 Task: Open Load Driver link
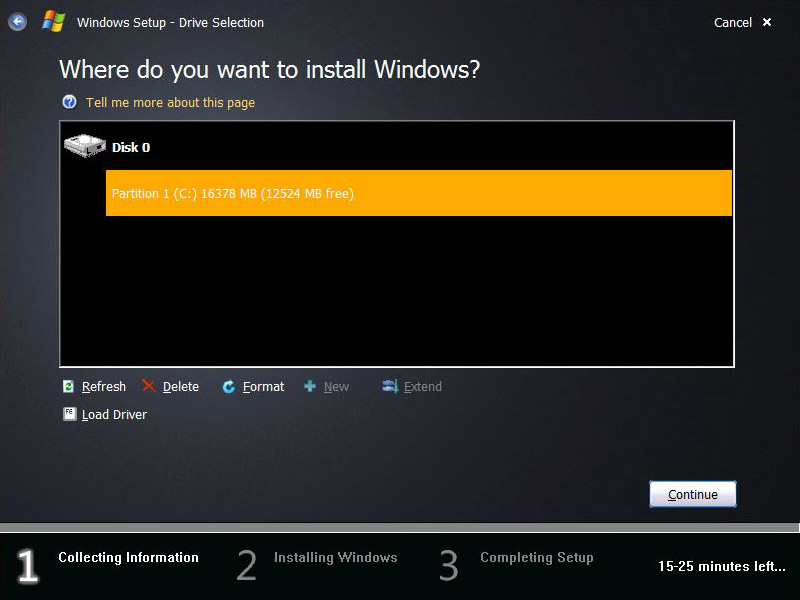click(x=114, y=415)
